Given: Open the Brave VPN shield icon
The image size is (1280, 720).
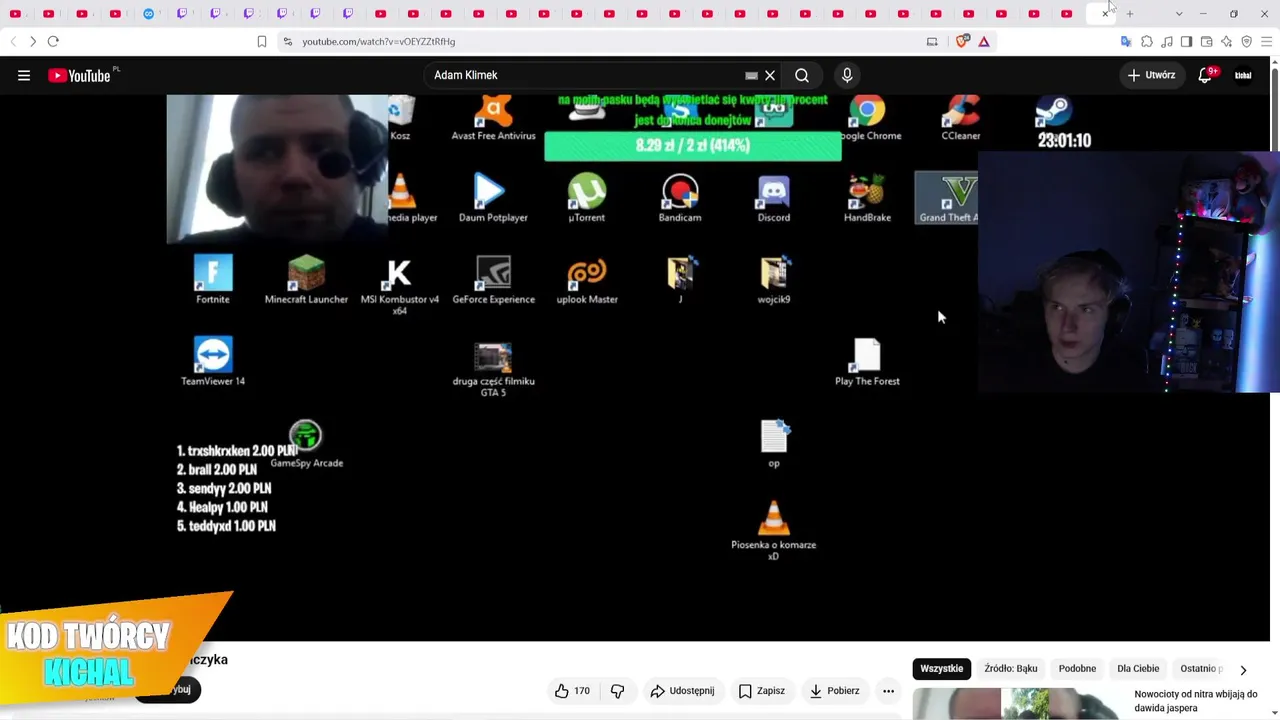Looking at the screenshot, I should coord(1246,41).
